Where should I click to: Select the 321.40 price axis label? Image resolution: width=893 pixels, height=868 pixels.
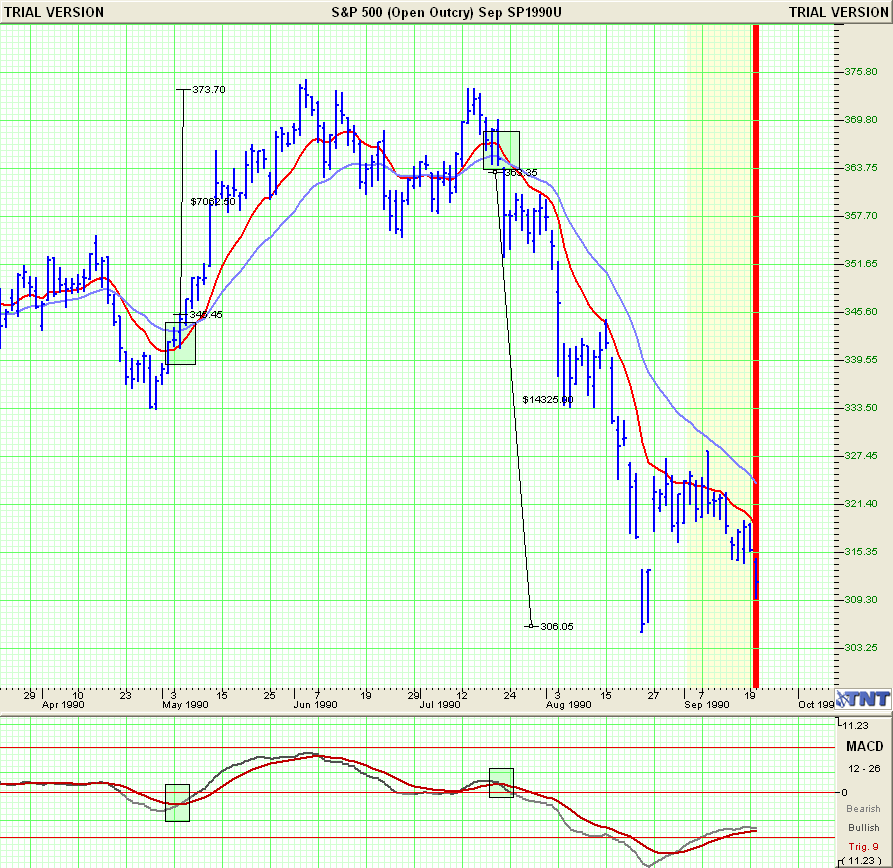coord(861,503)
